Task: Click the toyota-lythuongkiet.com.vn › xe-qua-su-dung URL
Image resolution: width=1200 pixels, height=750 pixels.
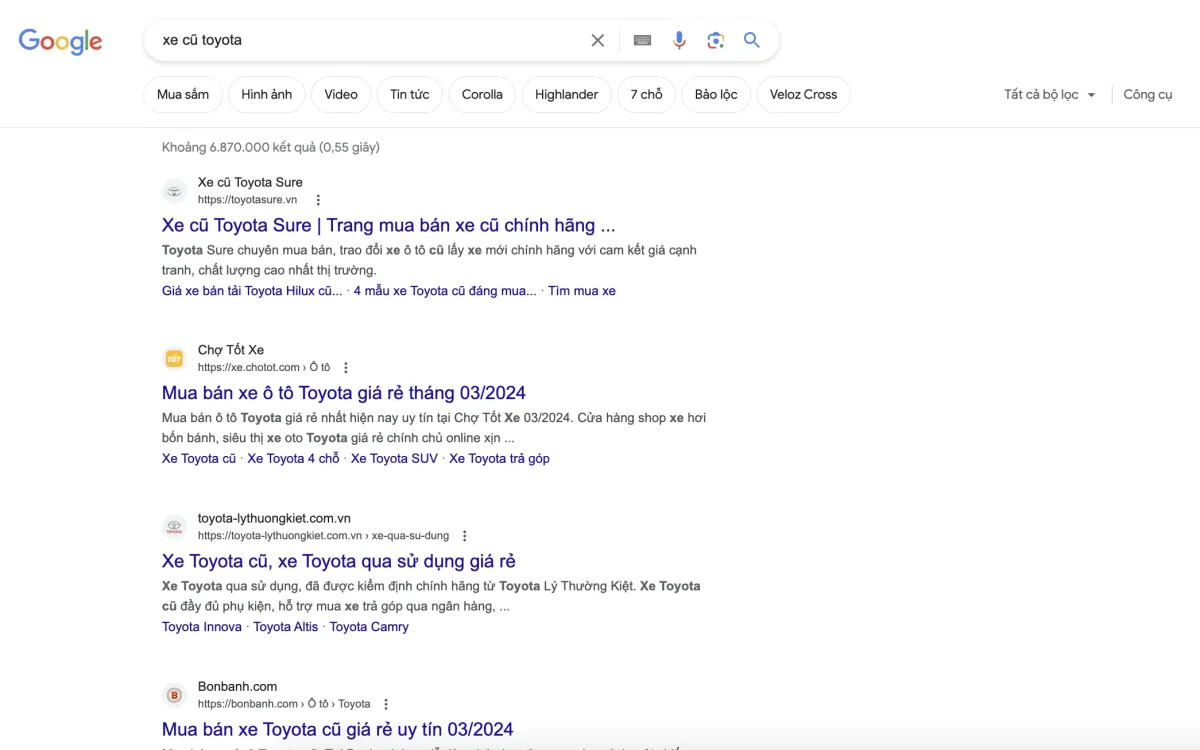Action: coord(323,536)
